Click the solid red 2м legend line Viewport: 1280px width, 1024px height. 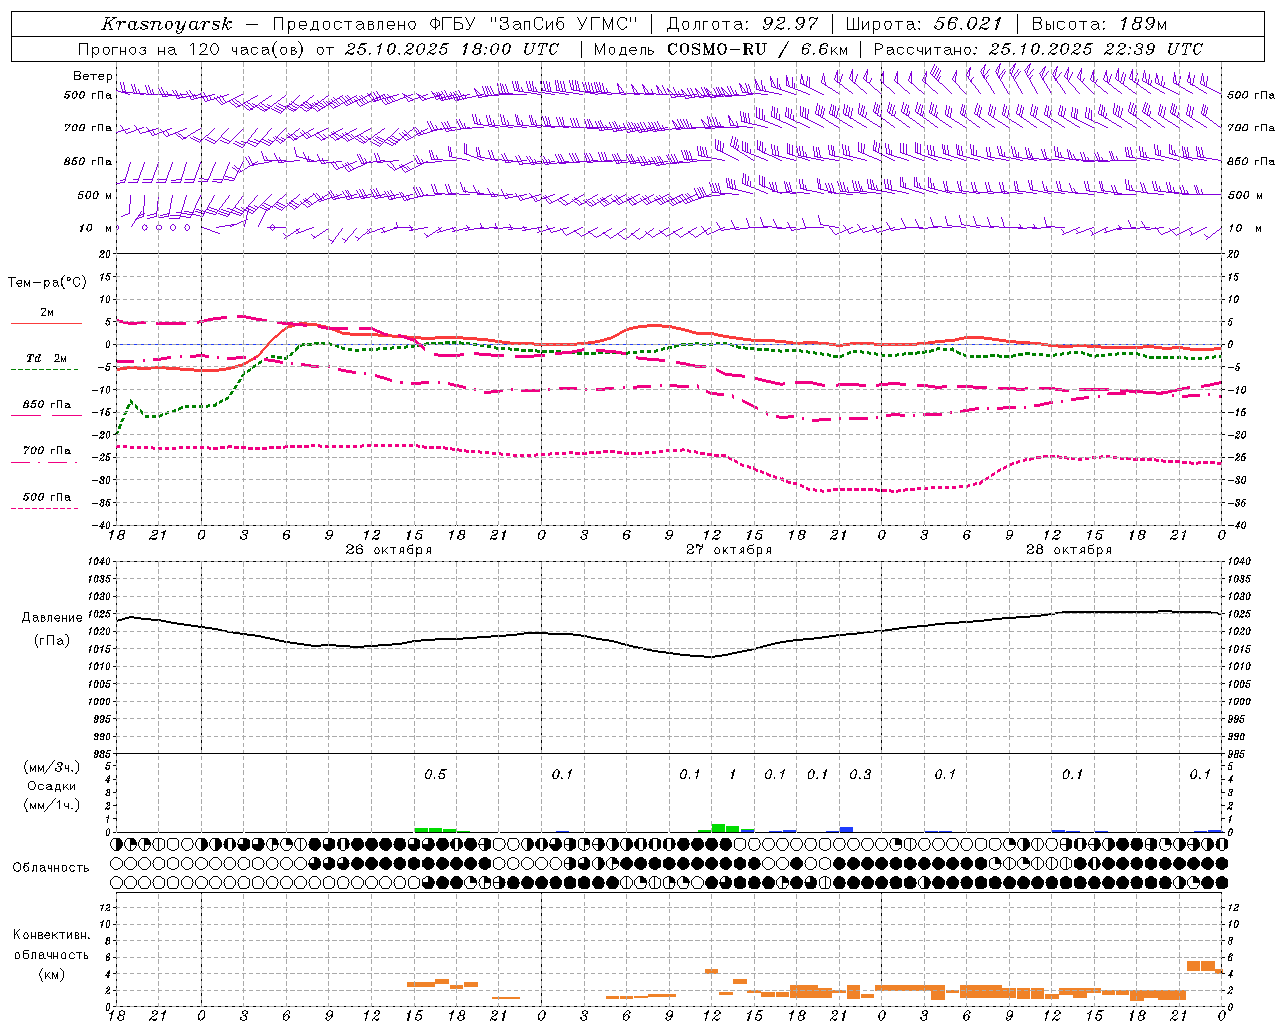pyautogui.click(x=46, y=324)
